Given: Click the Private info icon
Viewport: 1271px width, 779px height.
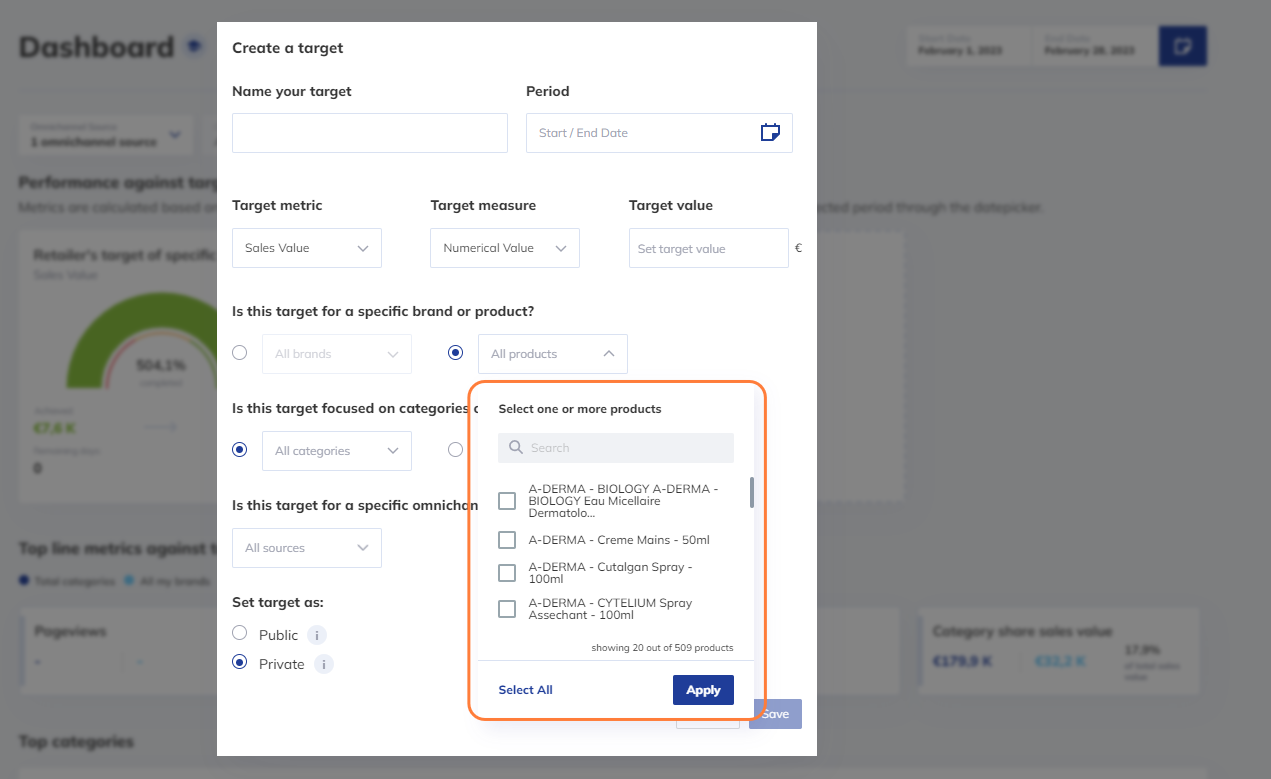Looking at the screenshot, I should [323, 664].
